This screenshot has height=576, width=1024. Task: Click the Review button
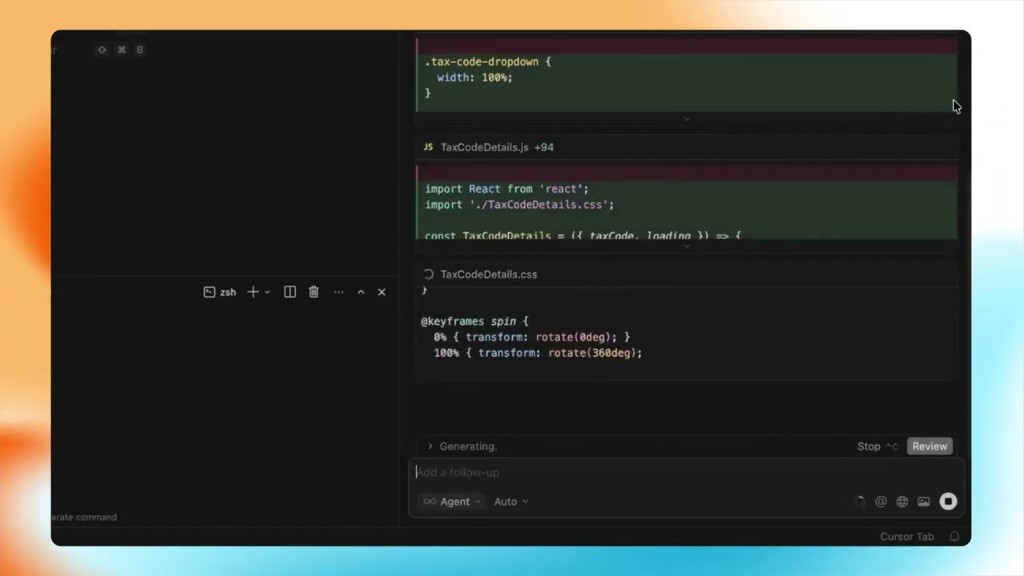click(x=929, y=446)
